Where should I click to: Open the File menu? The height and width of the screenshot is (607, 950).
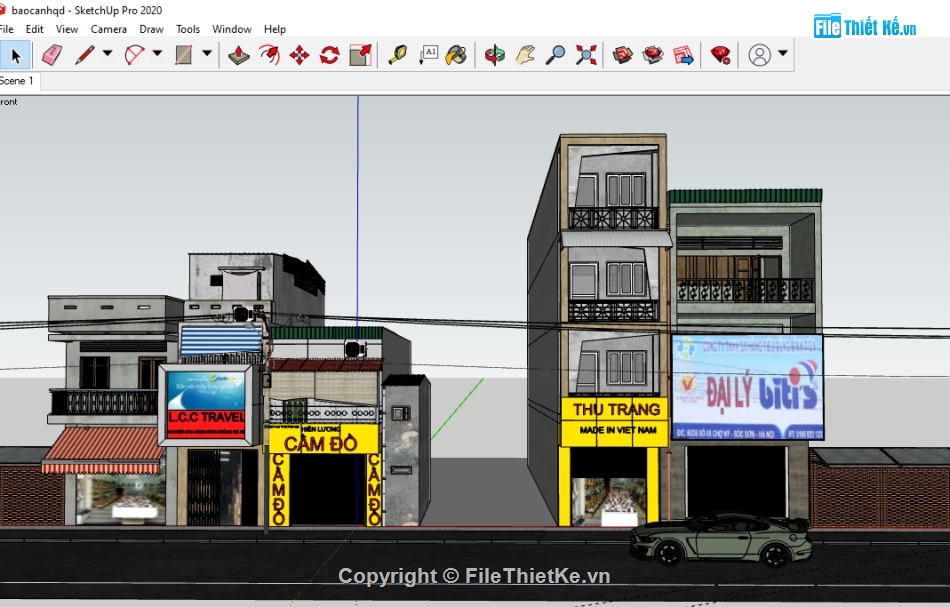(x=7, y=29)
